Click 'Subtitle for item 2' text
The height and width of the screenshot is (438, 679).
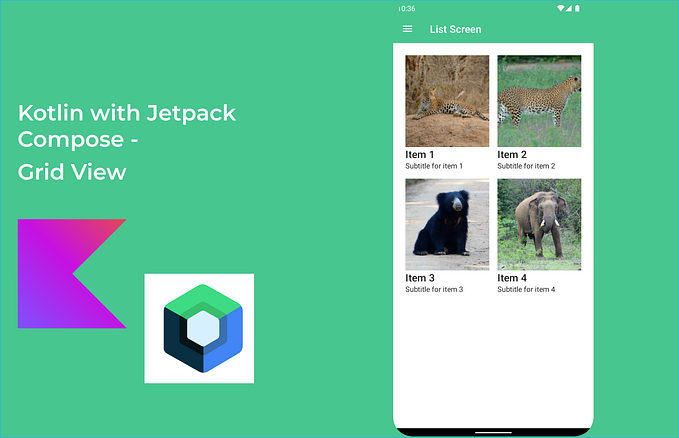coord(526,166)
